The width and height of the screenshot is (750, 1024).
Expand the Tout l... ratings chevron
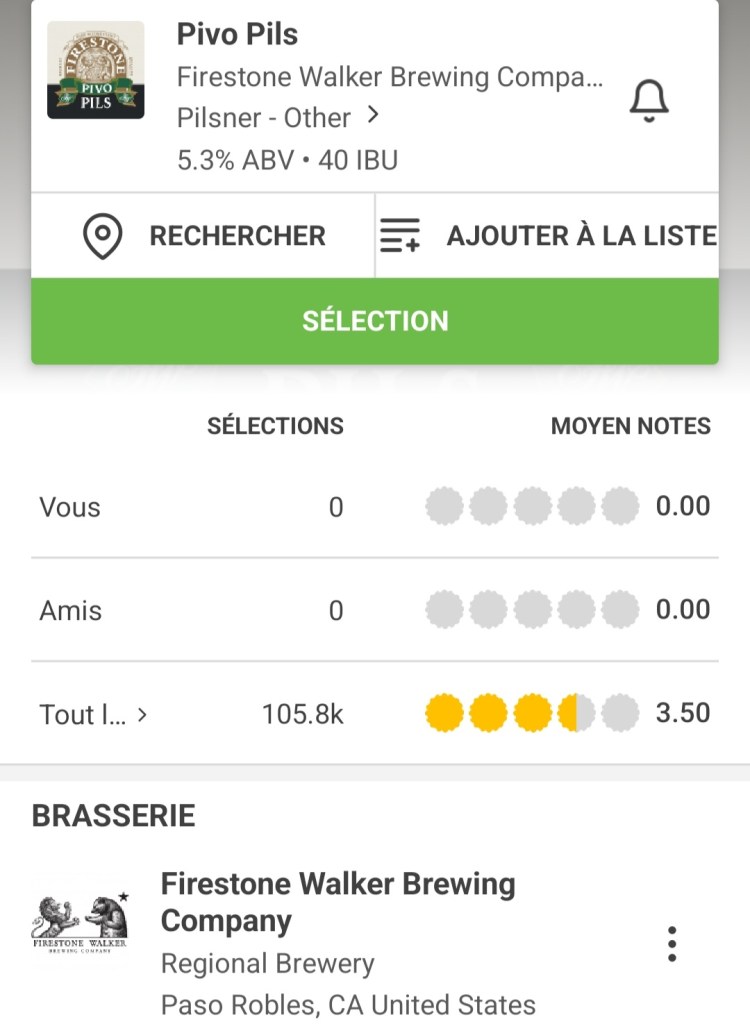click(x=142, y=714)
